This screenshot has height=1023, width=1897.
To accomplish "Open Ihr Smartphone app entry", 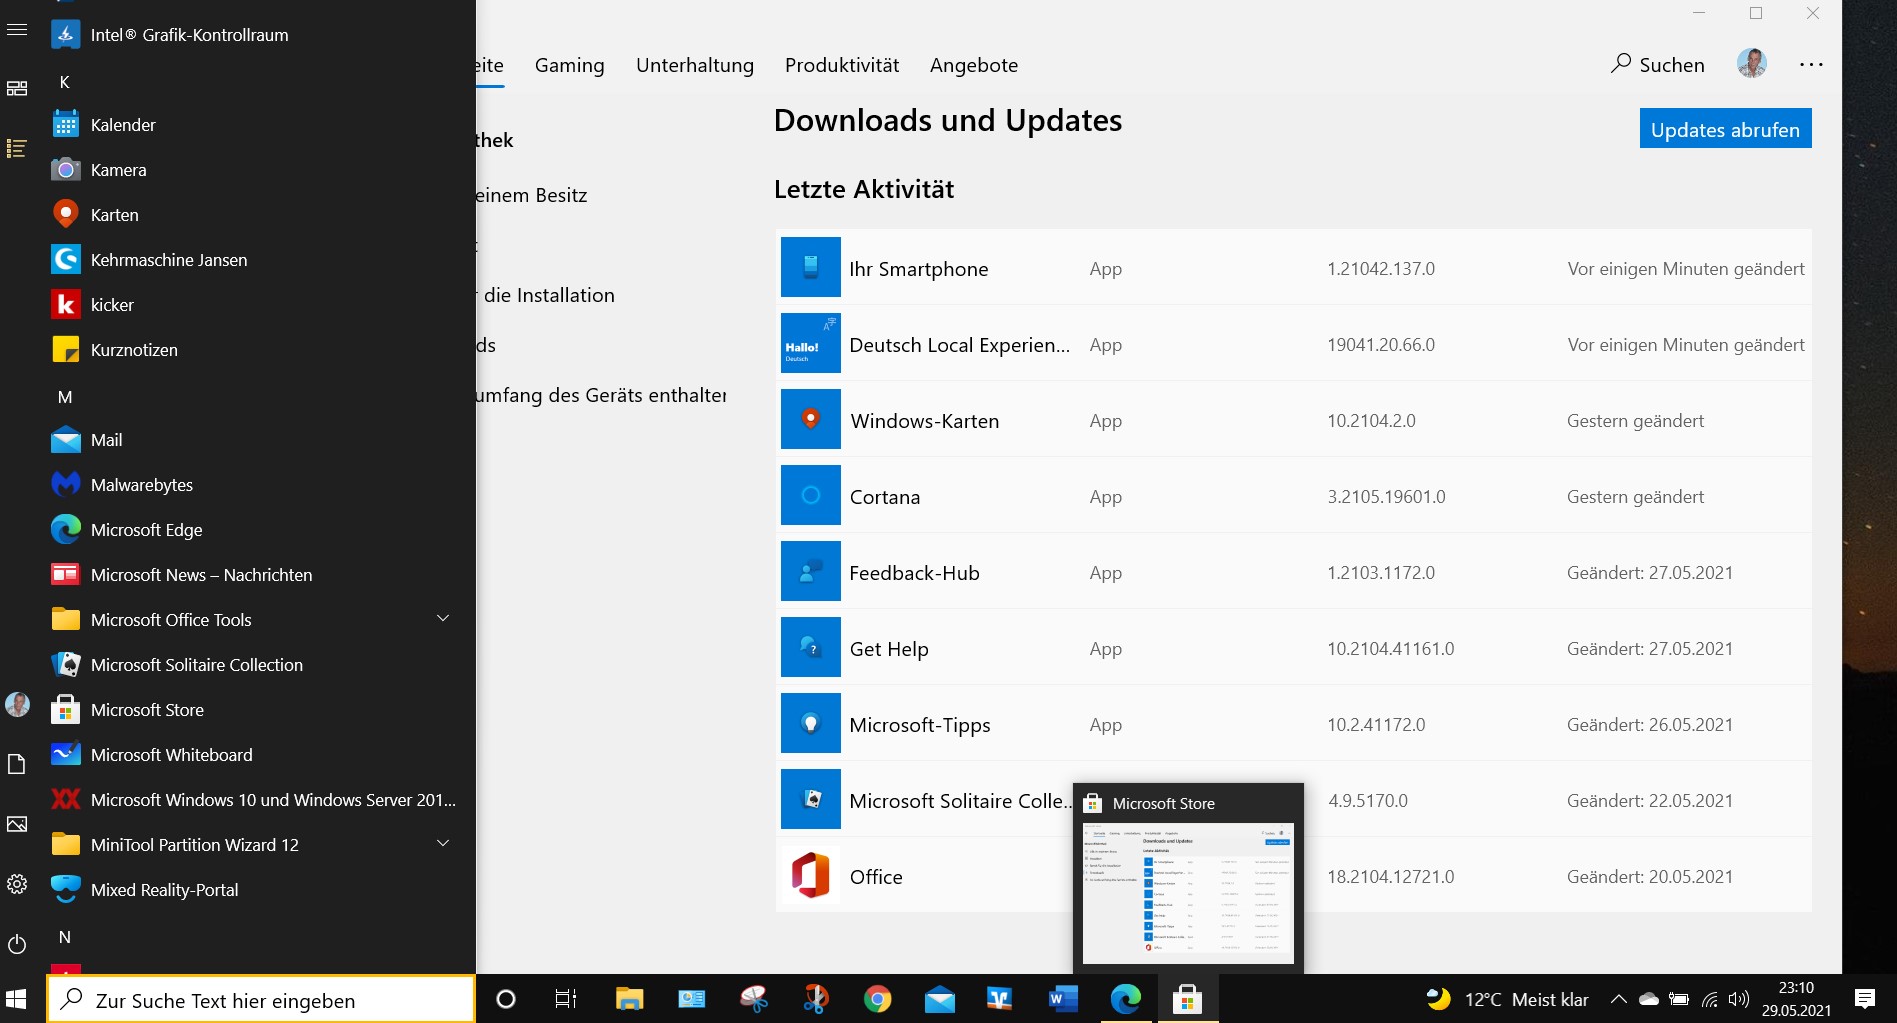I will 1293,268.
